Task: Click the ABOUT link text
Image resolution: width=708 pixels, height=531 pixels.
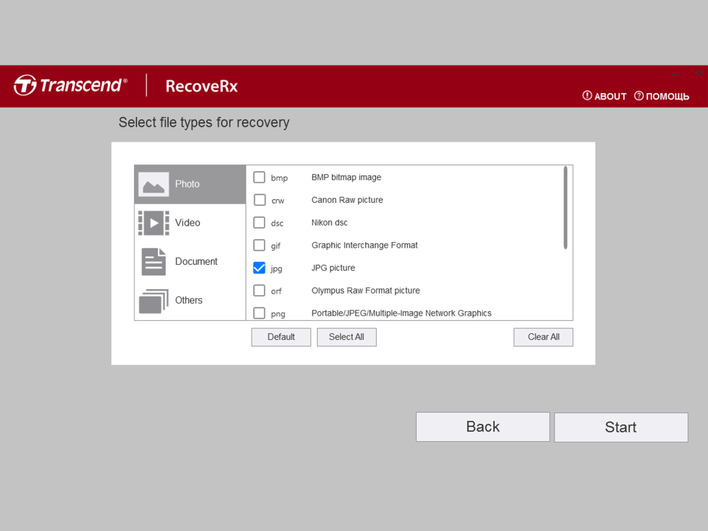Action: click(x=610, y=96)
